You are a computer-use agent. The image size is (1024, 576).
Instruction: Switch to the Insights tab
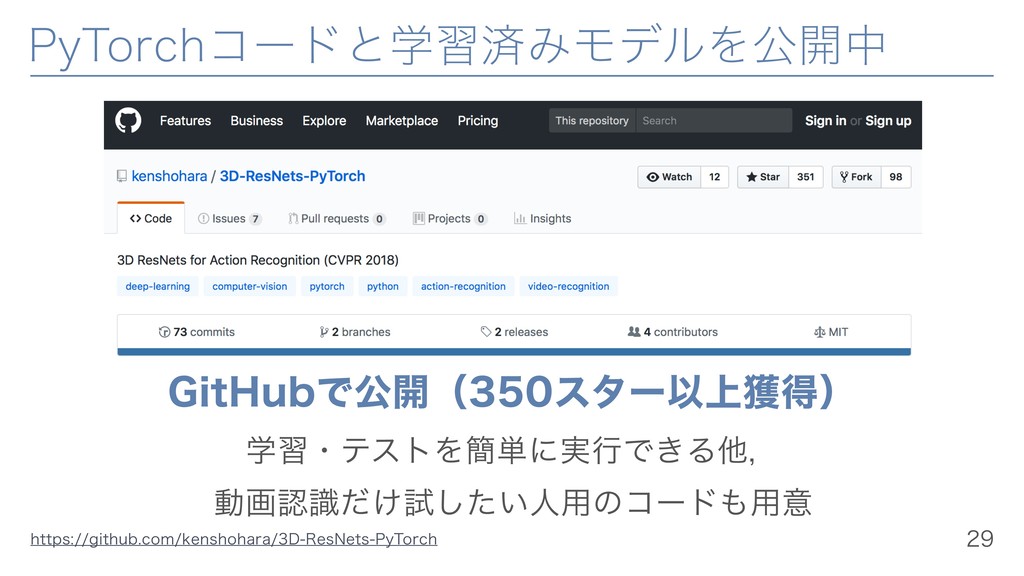pyautogui.click(x=543, y=219)
